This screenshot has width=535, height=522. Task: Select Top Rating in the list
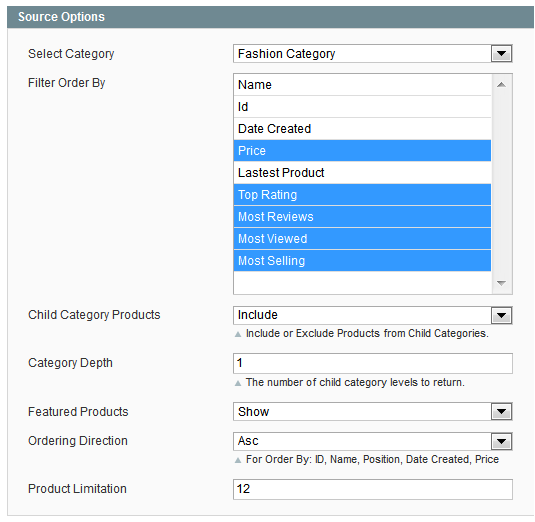tap(362, 194)
